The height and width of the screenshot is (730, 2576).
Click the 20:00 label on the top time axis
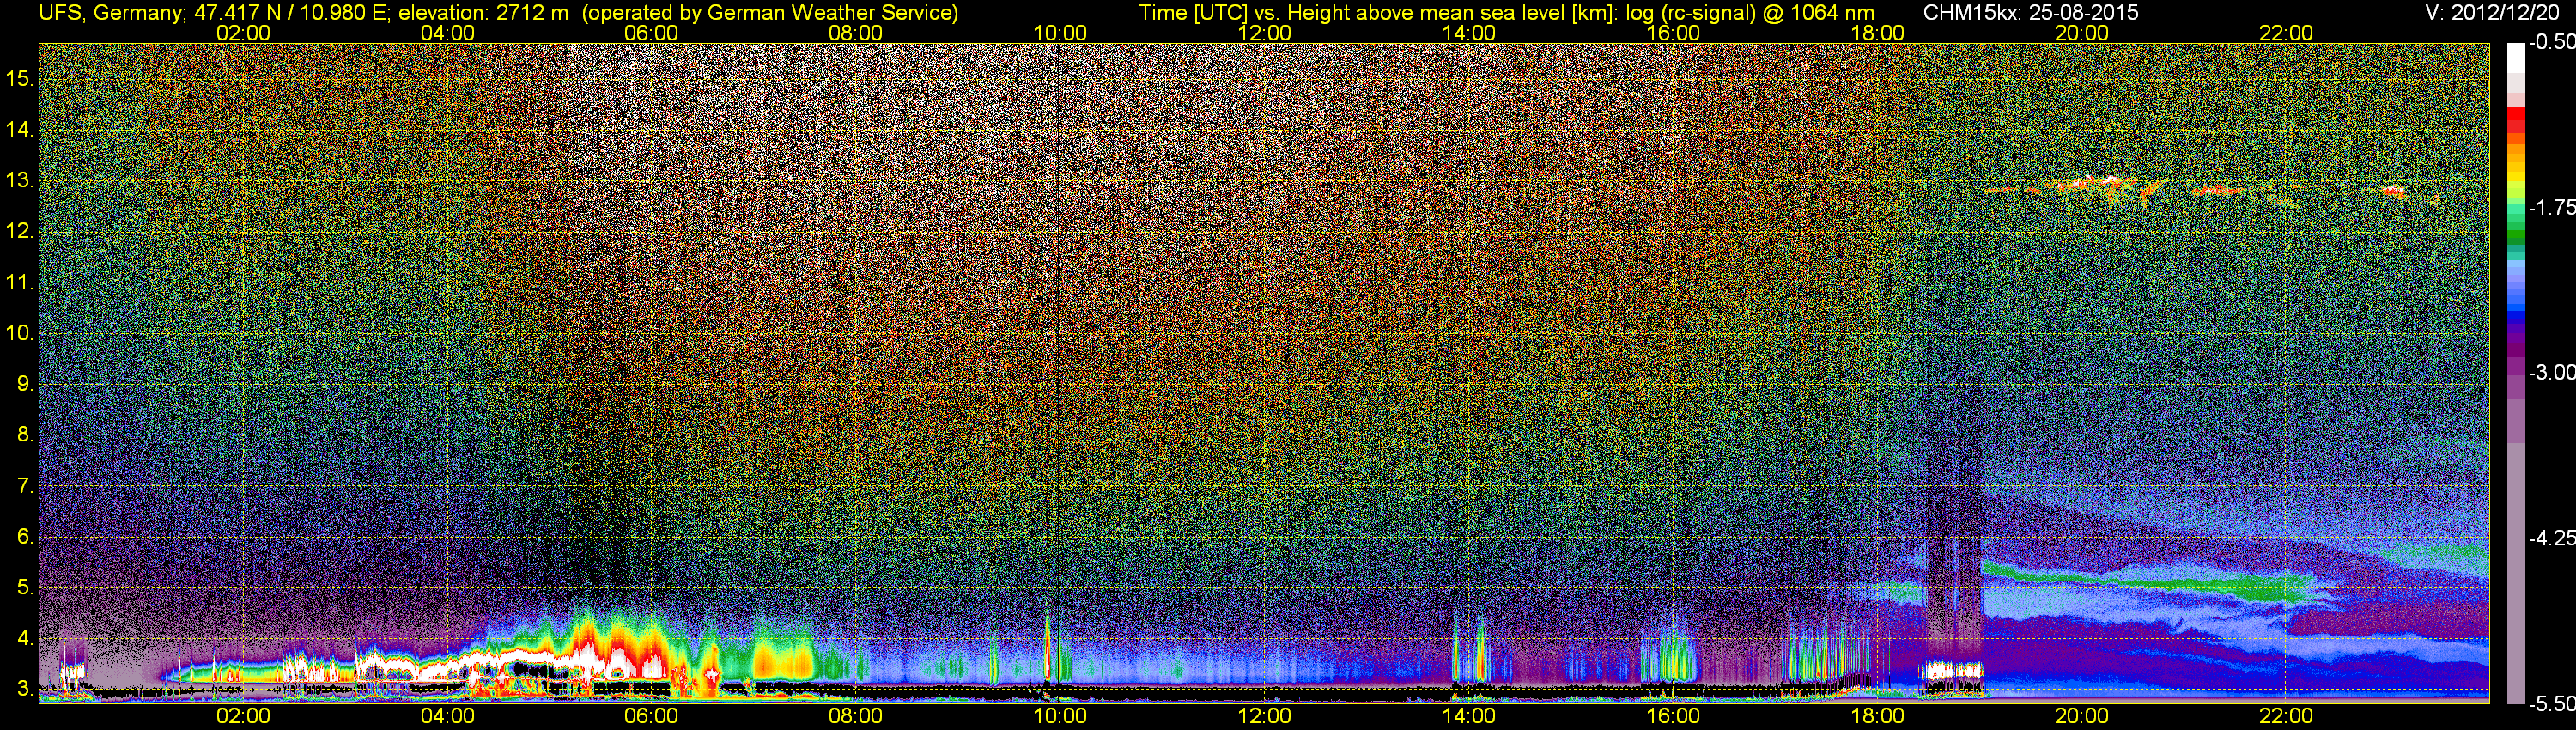pos(2082,33)
